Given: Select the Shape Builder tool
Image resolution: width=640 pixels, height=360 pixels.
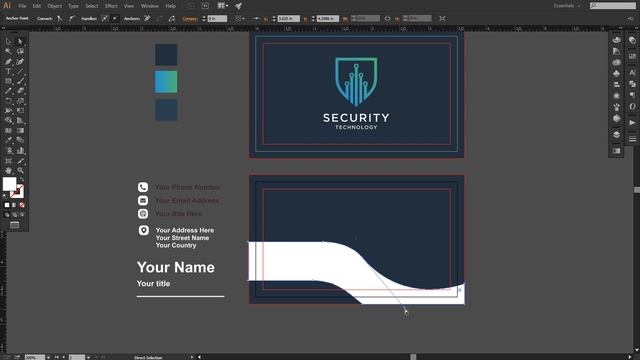Looking at the screenshot, I should [9, 120].
